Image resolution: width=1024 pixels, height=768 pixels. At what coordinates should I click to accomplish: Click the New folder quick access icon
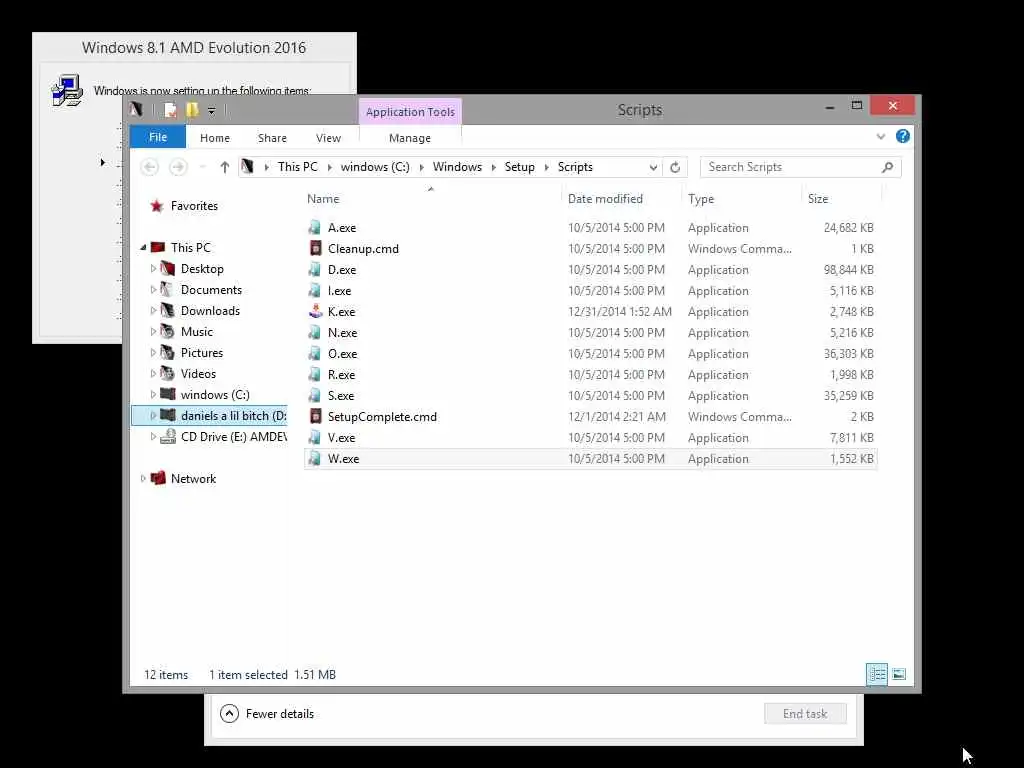192,110
